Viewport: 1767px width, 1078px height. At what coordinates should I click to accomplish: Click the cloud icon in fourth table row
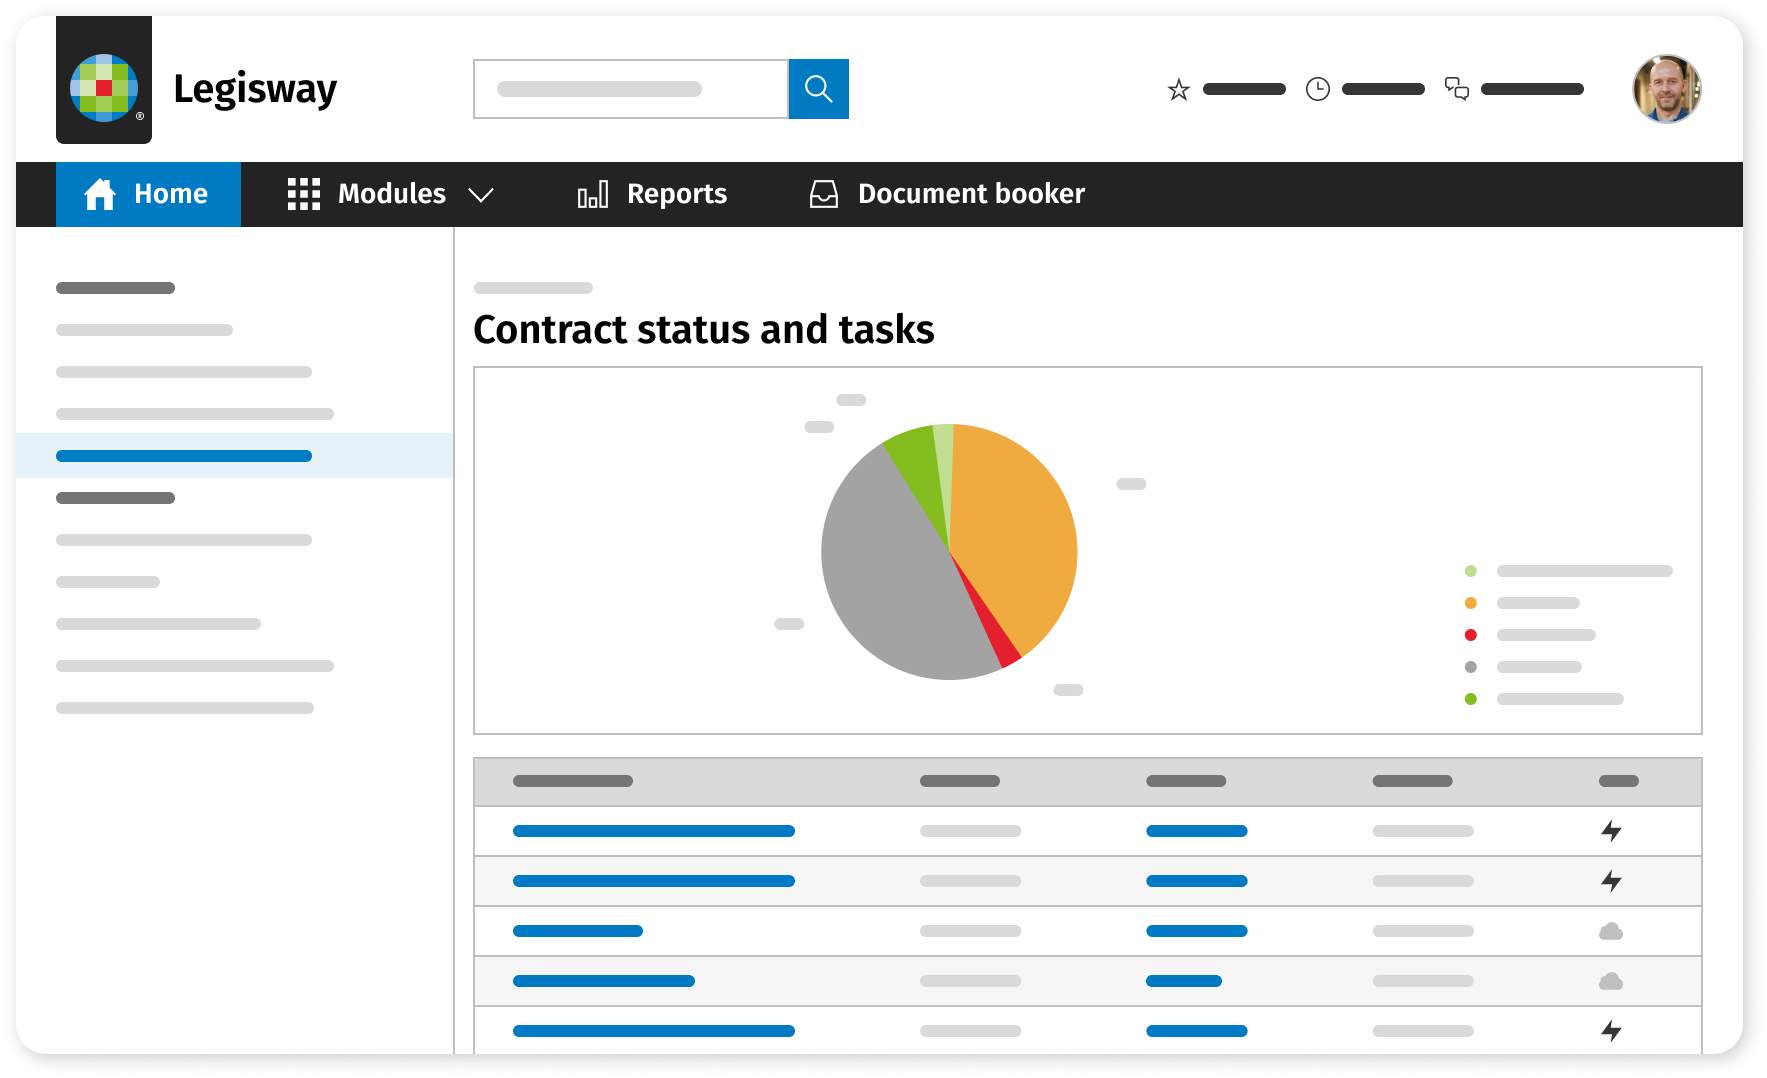click(x=1611, y=981)
